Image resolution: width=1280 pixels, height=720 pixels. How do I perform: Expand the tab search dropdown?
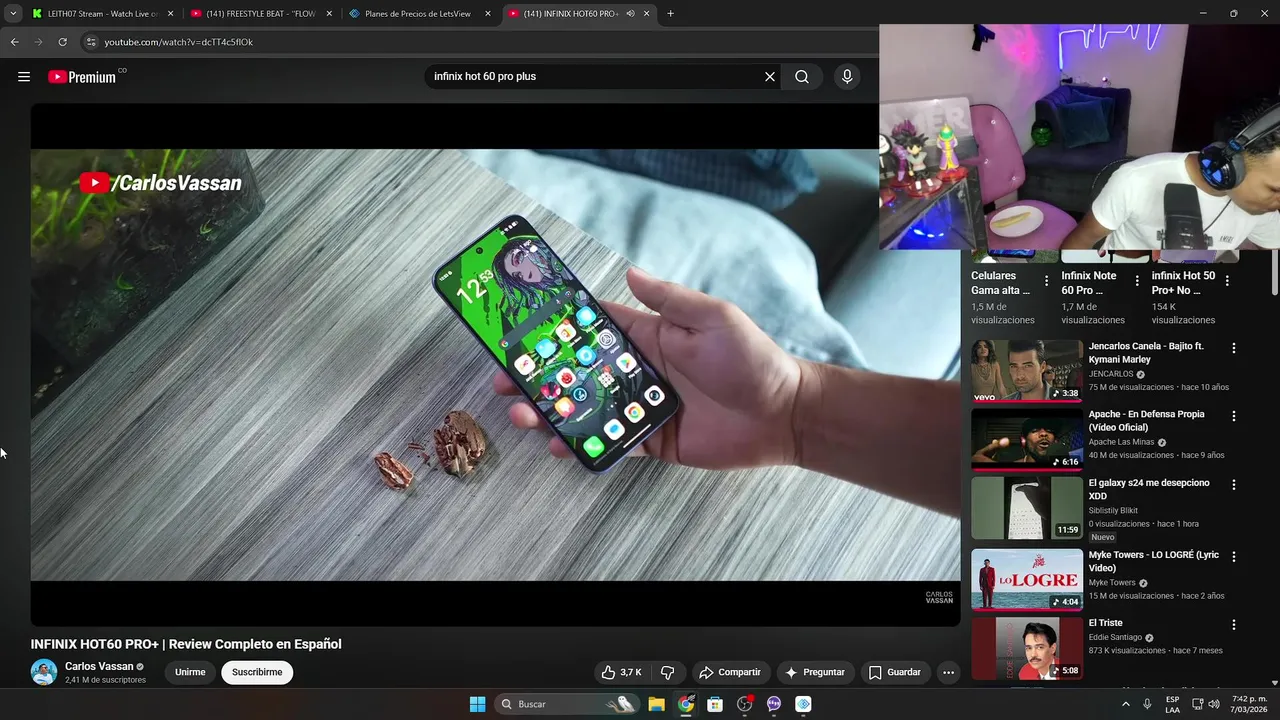pos(13,14)
